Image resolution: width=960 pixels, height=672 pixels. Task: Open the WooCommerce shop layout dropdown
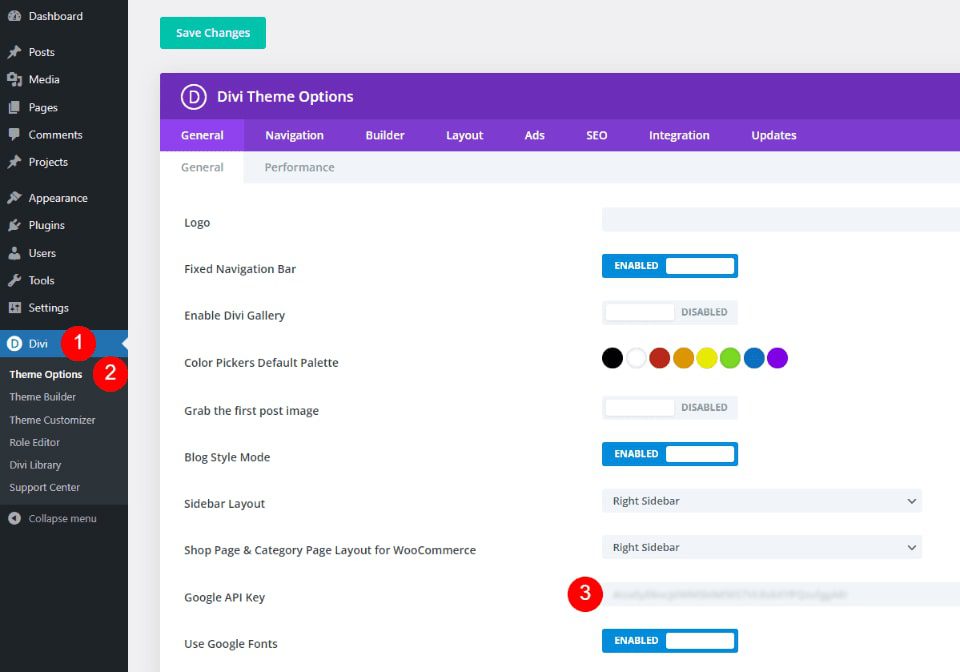(x=762, y=547)
